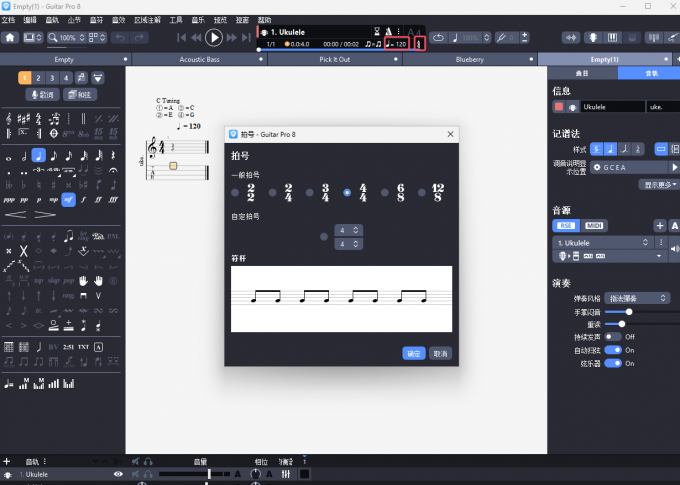Screen dimensions: 680x485
Task: Click the 确定 button in the dialog
Action: pos(413,353)
